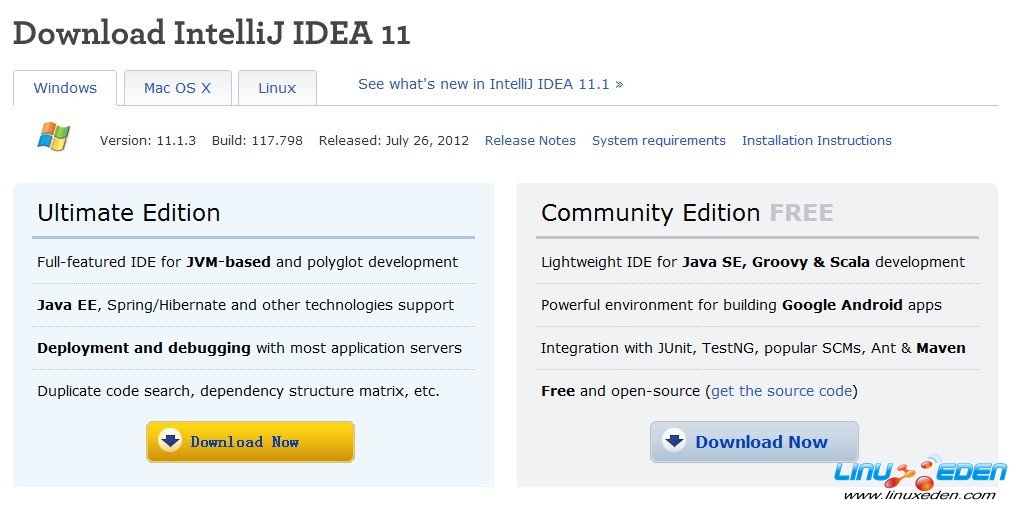The image size is (1016, 509).
Task: Follow the get the source code link
Action: 781,391
